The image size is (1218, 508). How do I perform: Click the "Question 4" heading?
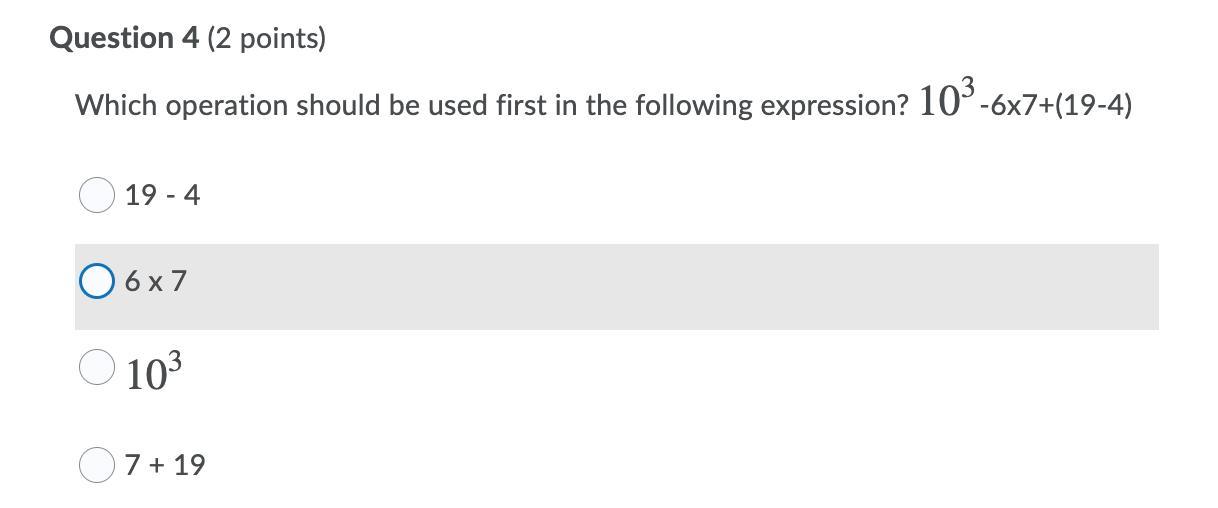[x=125, y=39]
